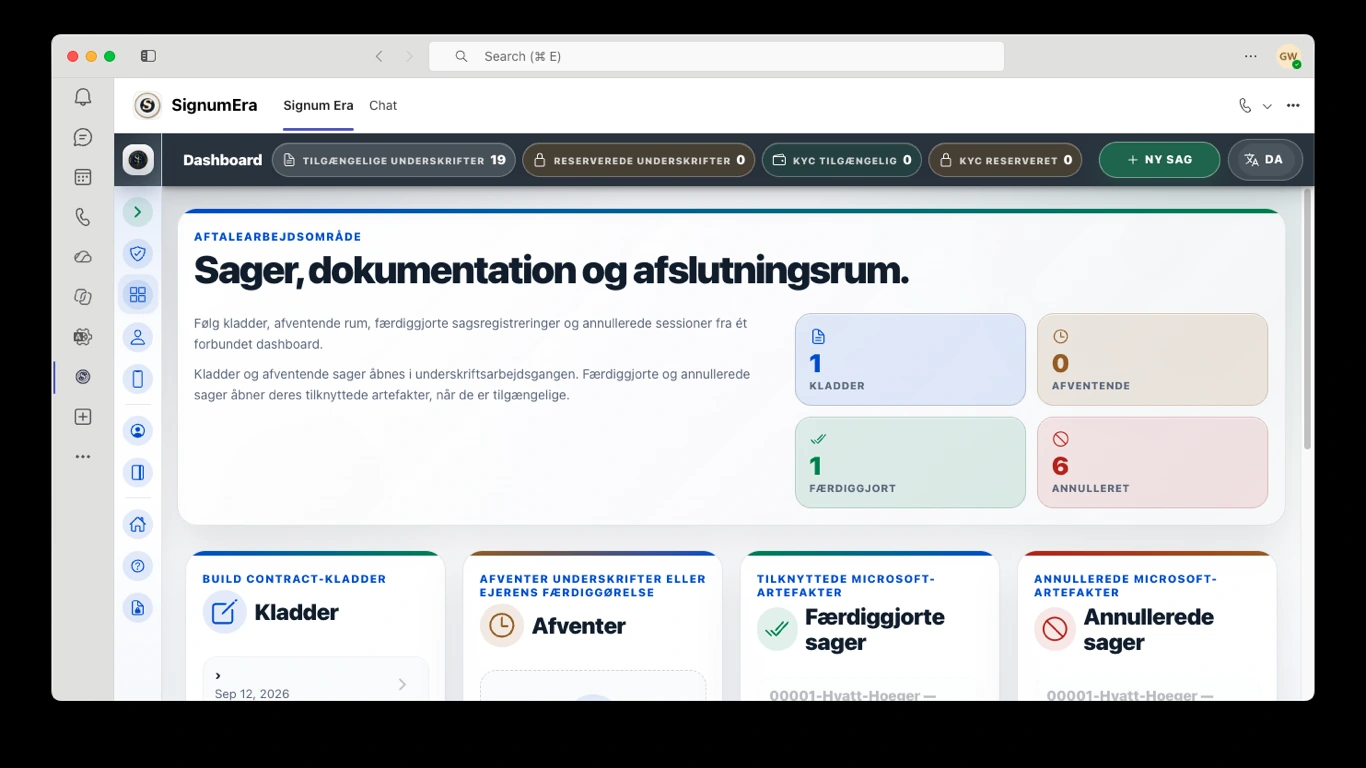Open the Activity bell in Teams rail

(83, 97)
